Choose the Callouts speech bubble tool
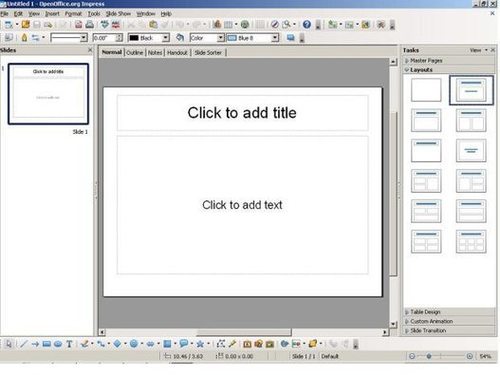The width and height of the screenshot is (500, 375). point(184,344)
